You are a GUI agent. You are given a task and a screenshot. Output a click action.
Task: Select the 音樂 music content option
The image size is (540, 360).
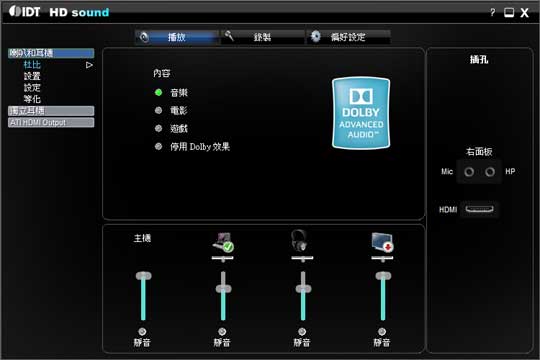point(172,92)
